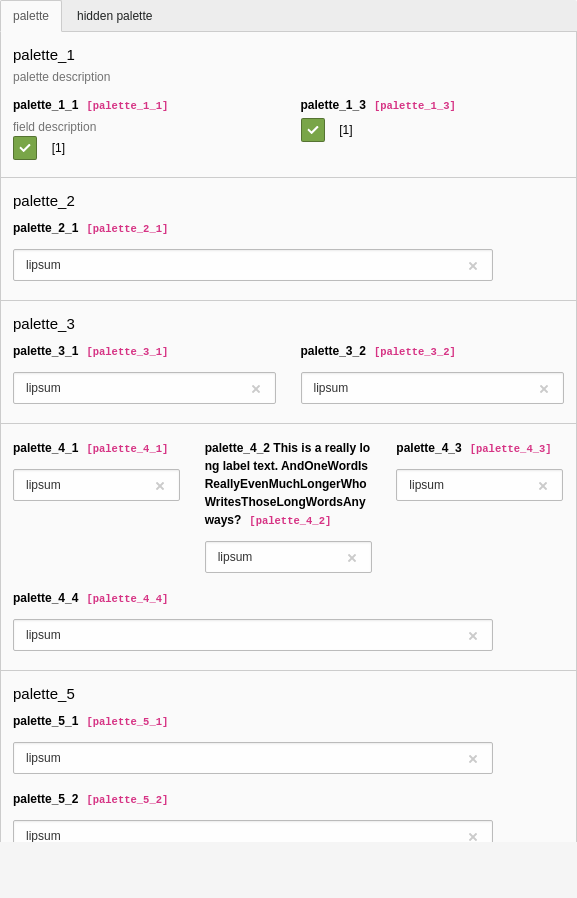Clear the palette_5_1 field with the x icon

473,759
